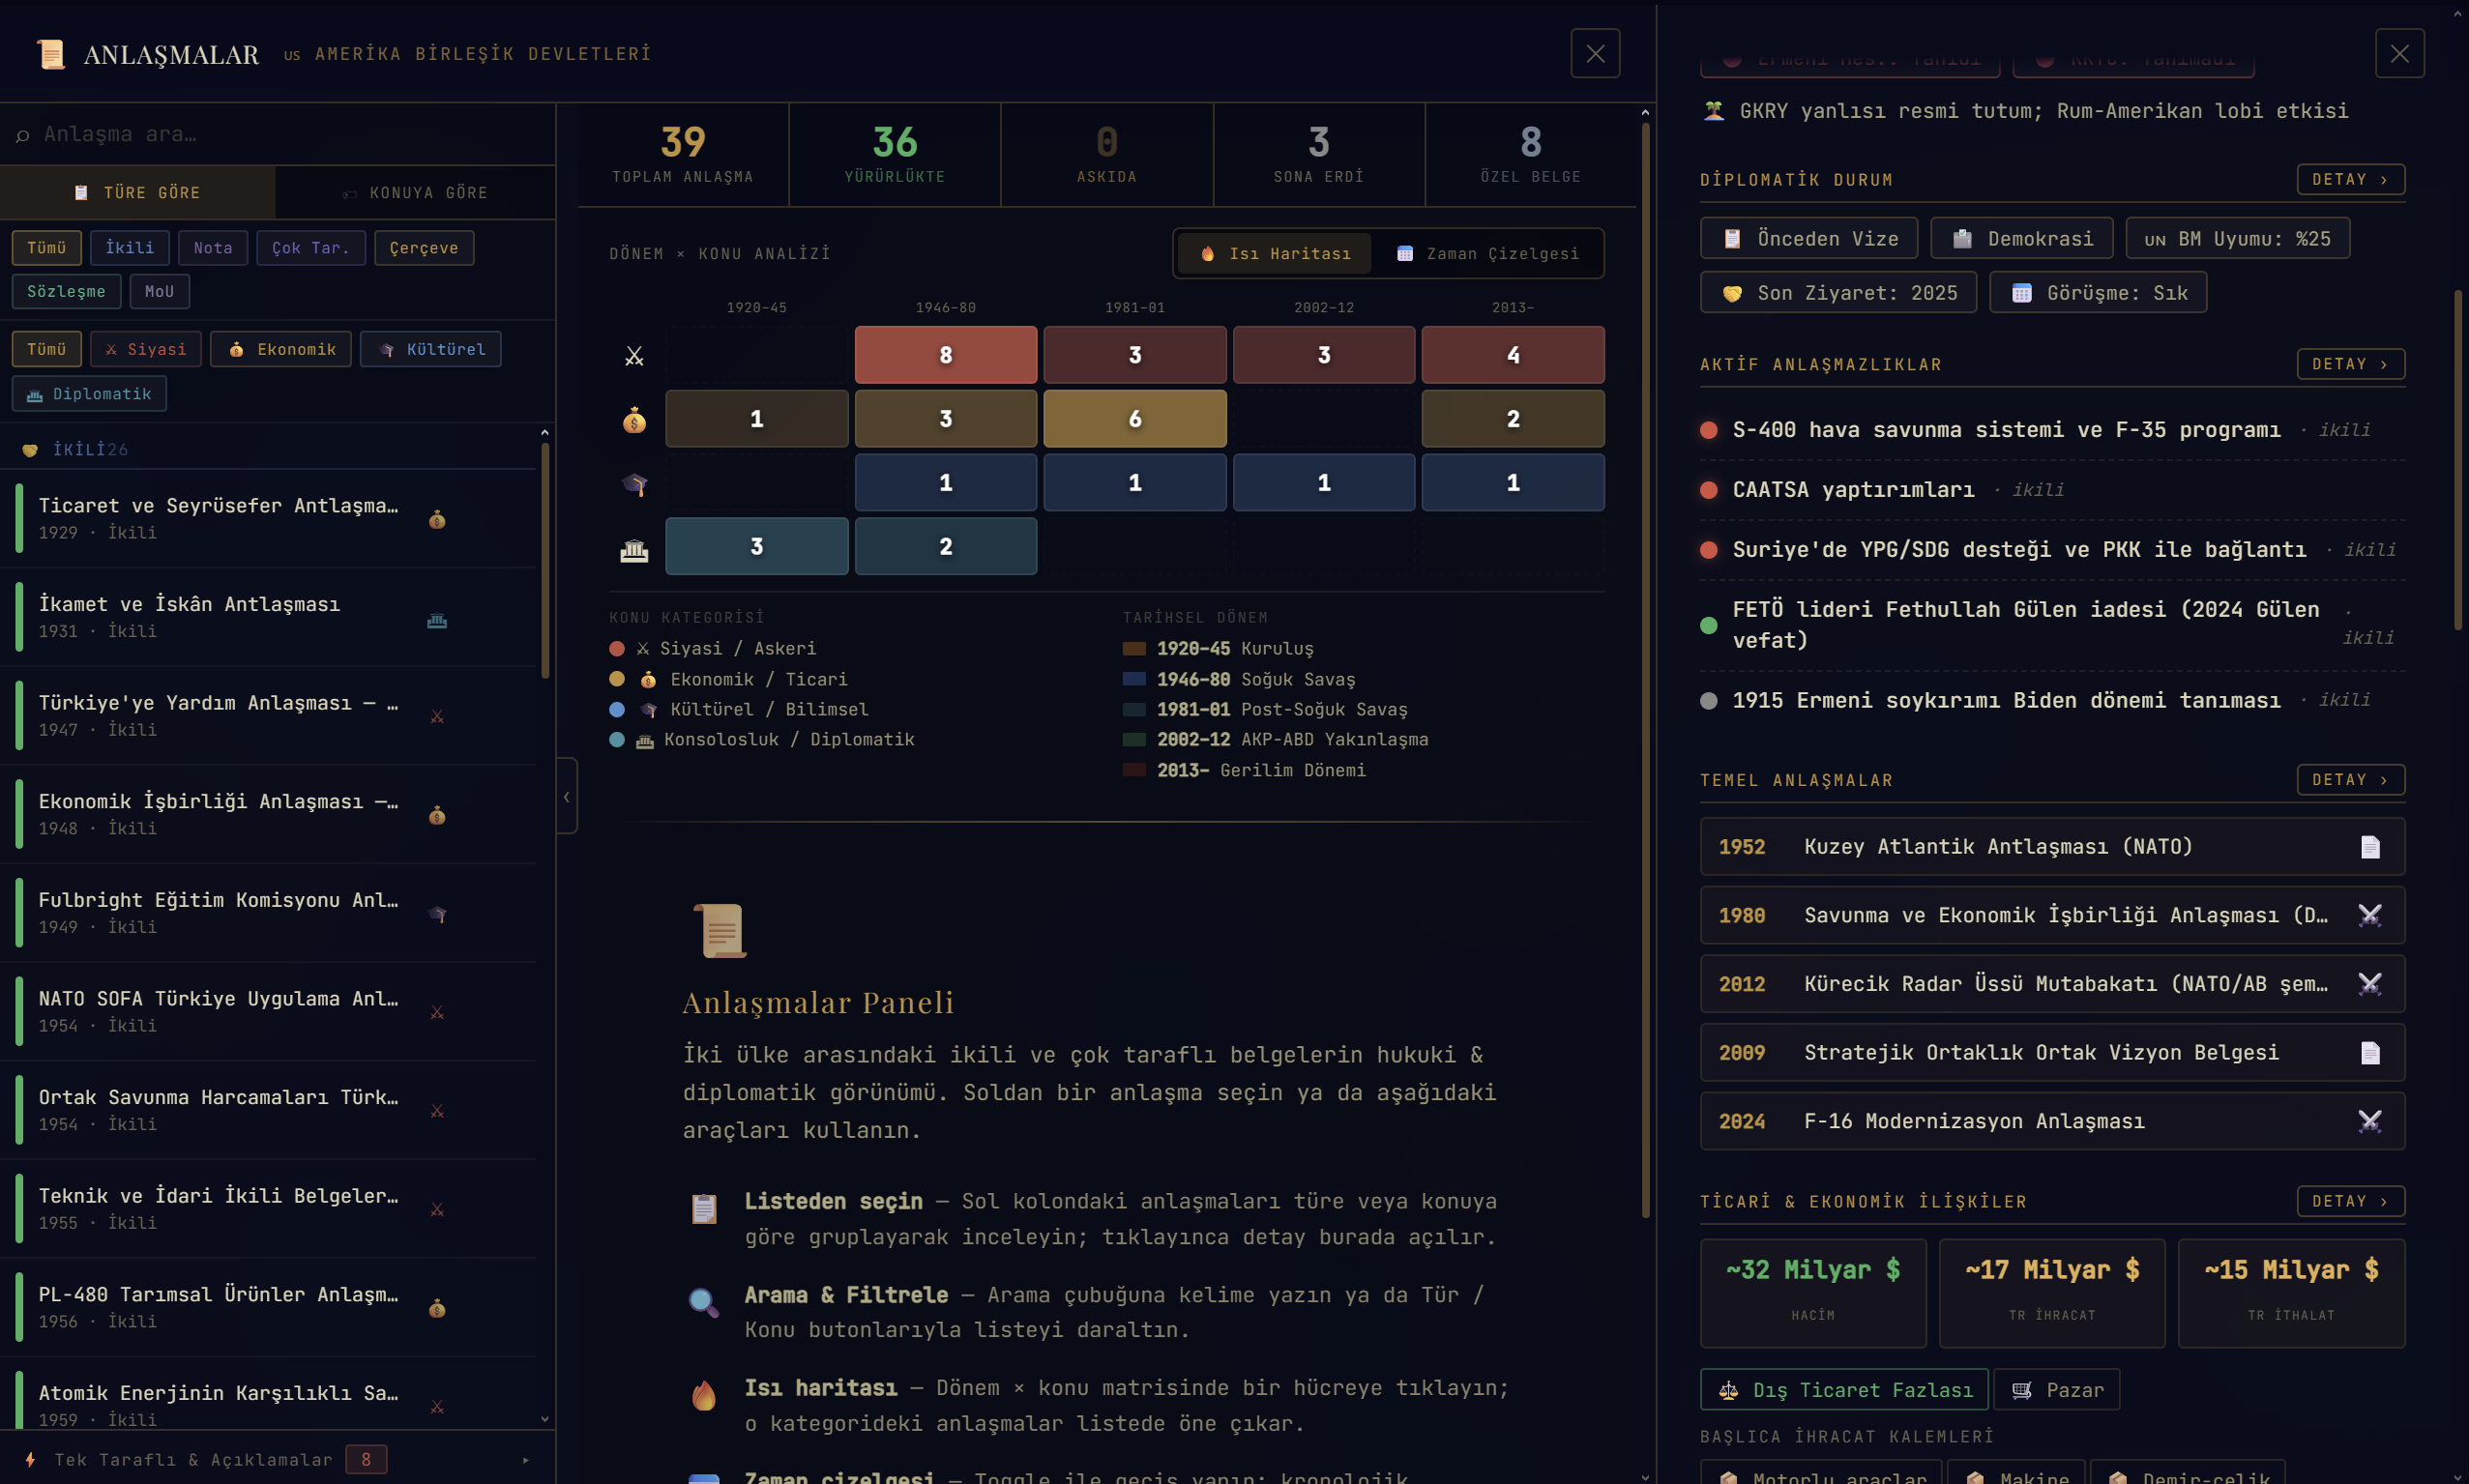Enable the Siyasi topic filter
This screenshot has height=1484, width=2469.
pyautogui.click(x=146, y=349)
